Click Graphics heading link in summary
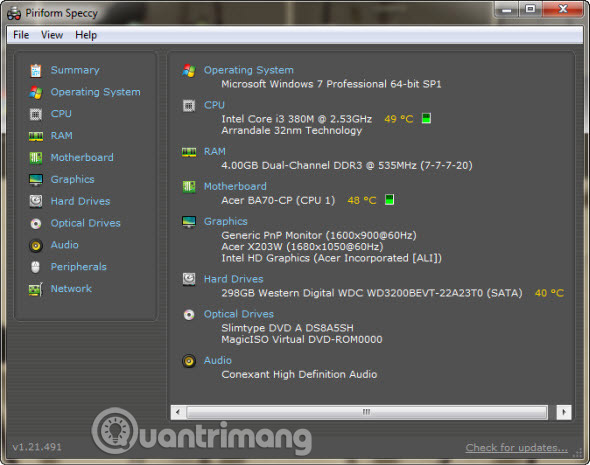This screenshot has width=590, height=465. pyautogui.click(x=226, y=222)
